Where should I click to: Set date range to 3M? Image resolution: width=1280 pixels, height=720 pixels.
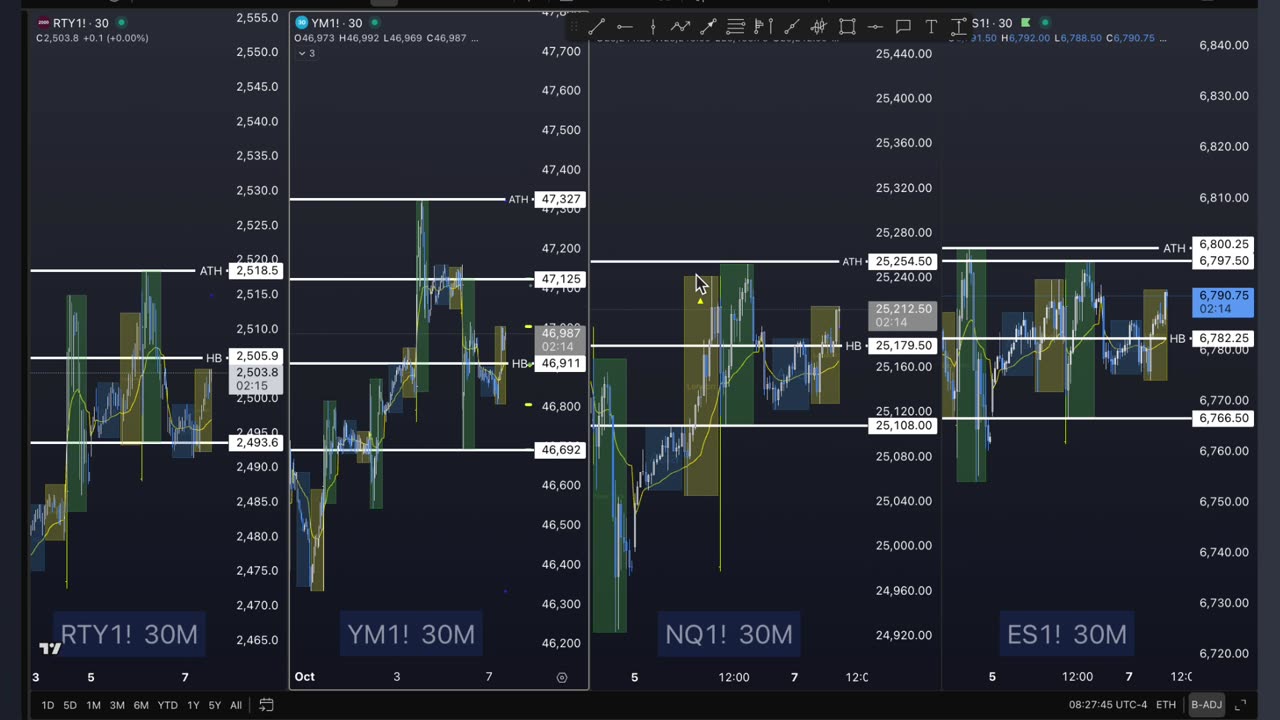pyautogui.click(x=117, y=705)
